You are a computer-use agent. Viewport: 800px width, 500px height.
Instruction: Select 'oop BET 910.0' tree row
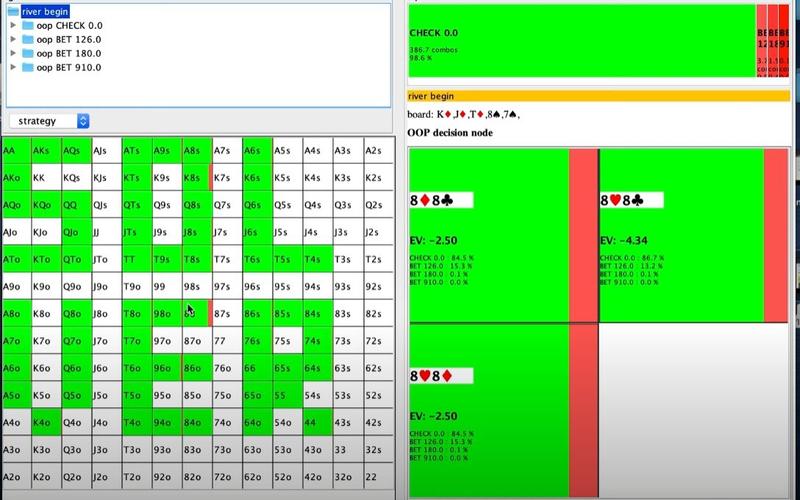click(69, 67)
